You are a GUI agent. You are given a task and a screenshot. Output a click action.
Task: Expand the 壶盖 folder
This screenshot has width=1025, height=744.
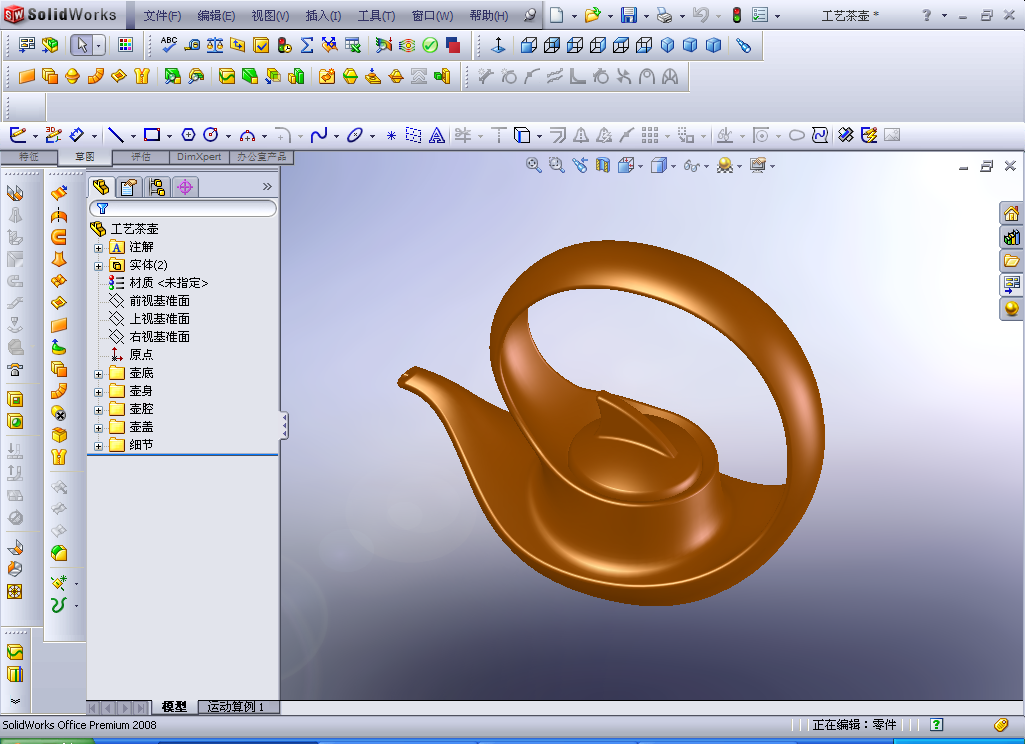pyautogui.click(x=98, y=428)
